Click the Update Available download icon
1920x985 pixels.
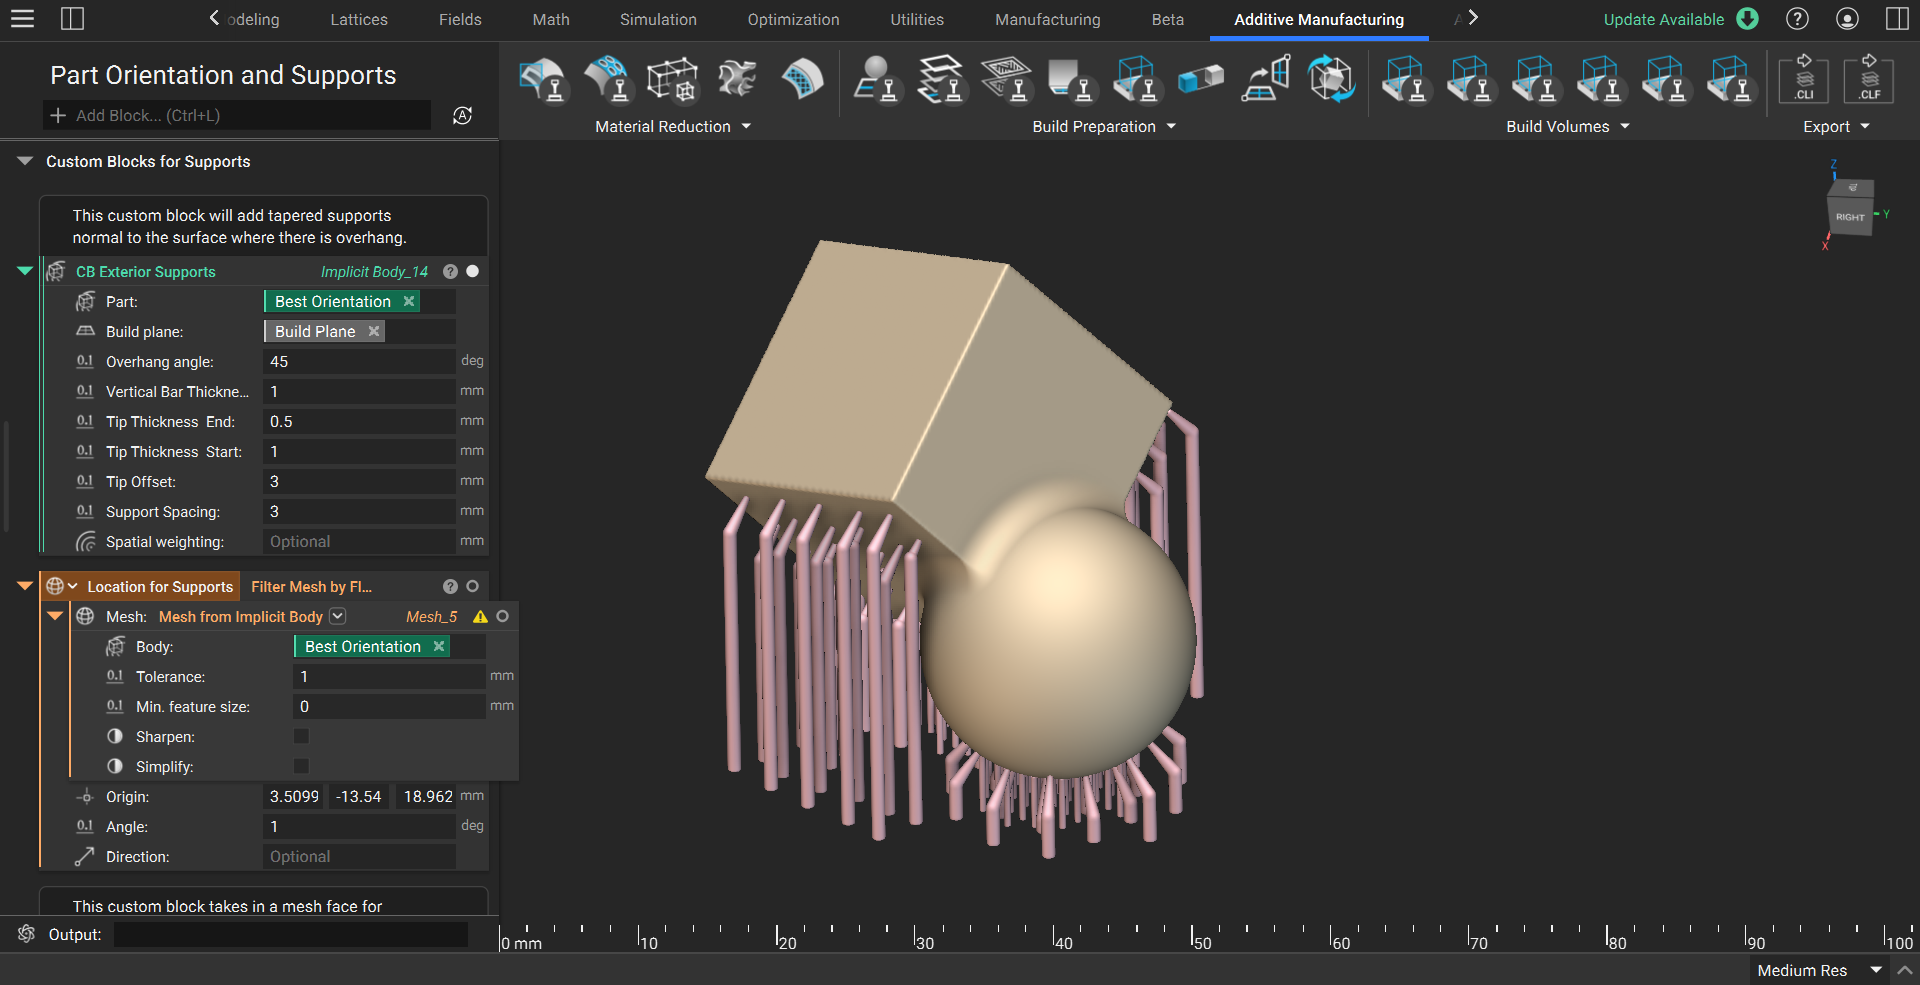1747,19
